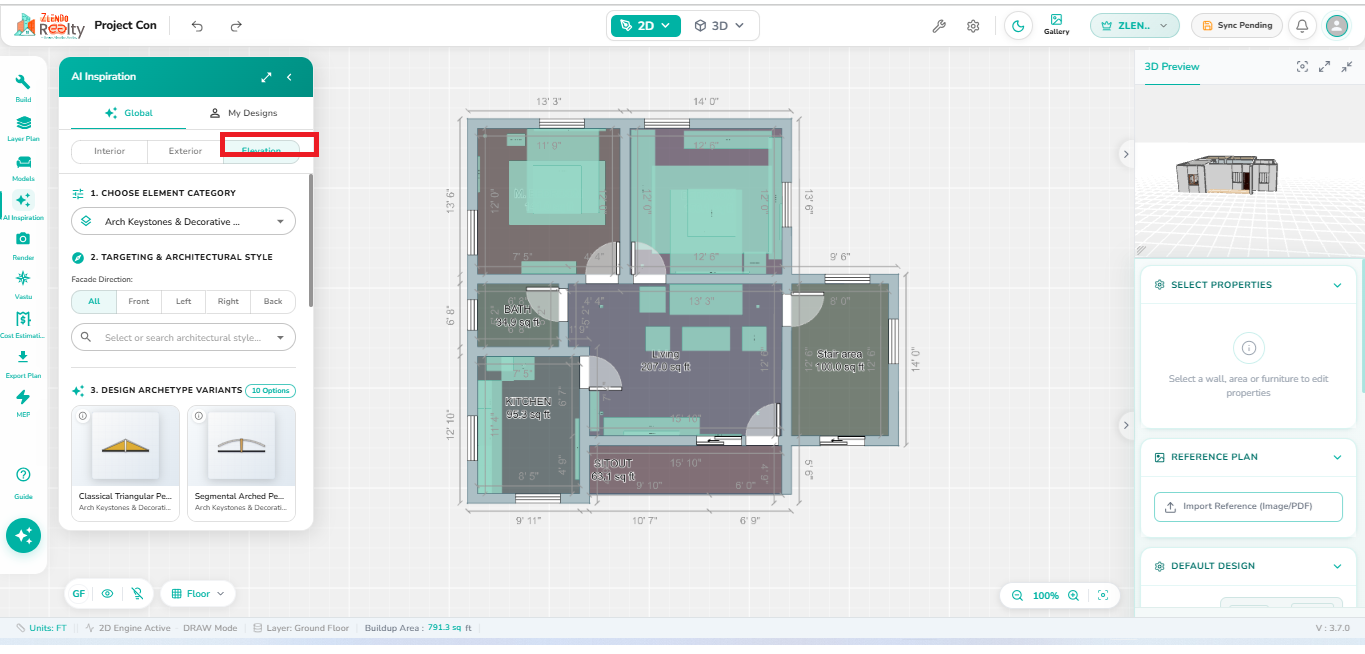The image size is (1365, 654).
Task: Switch to the My Designs tab
Action: [x=244, y=113]
